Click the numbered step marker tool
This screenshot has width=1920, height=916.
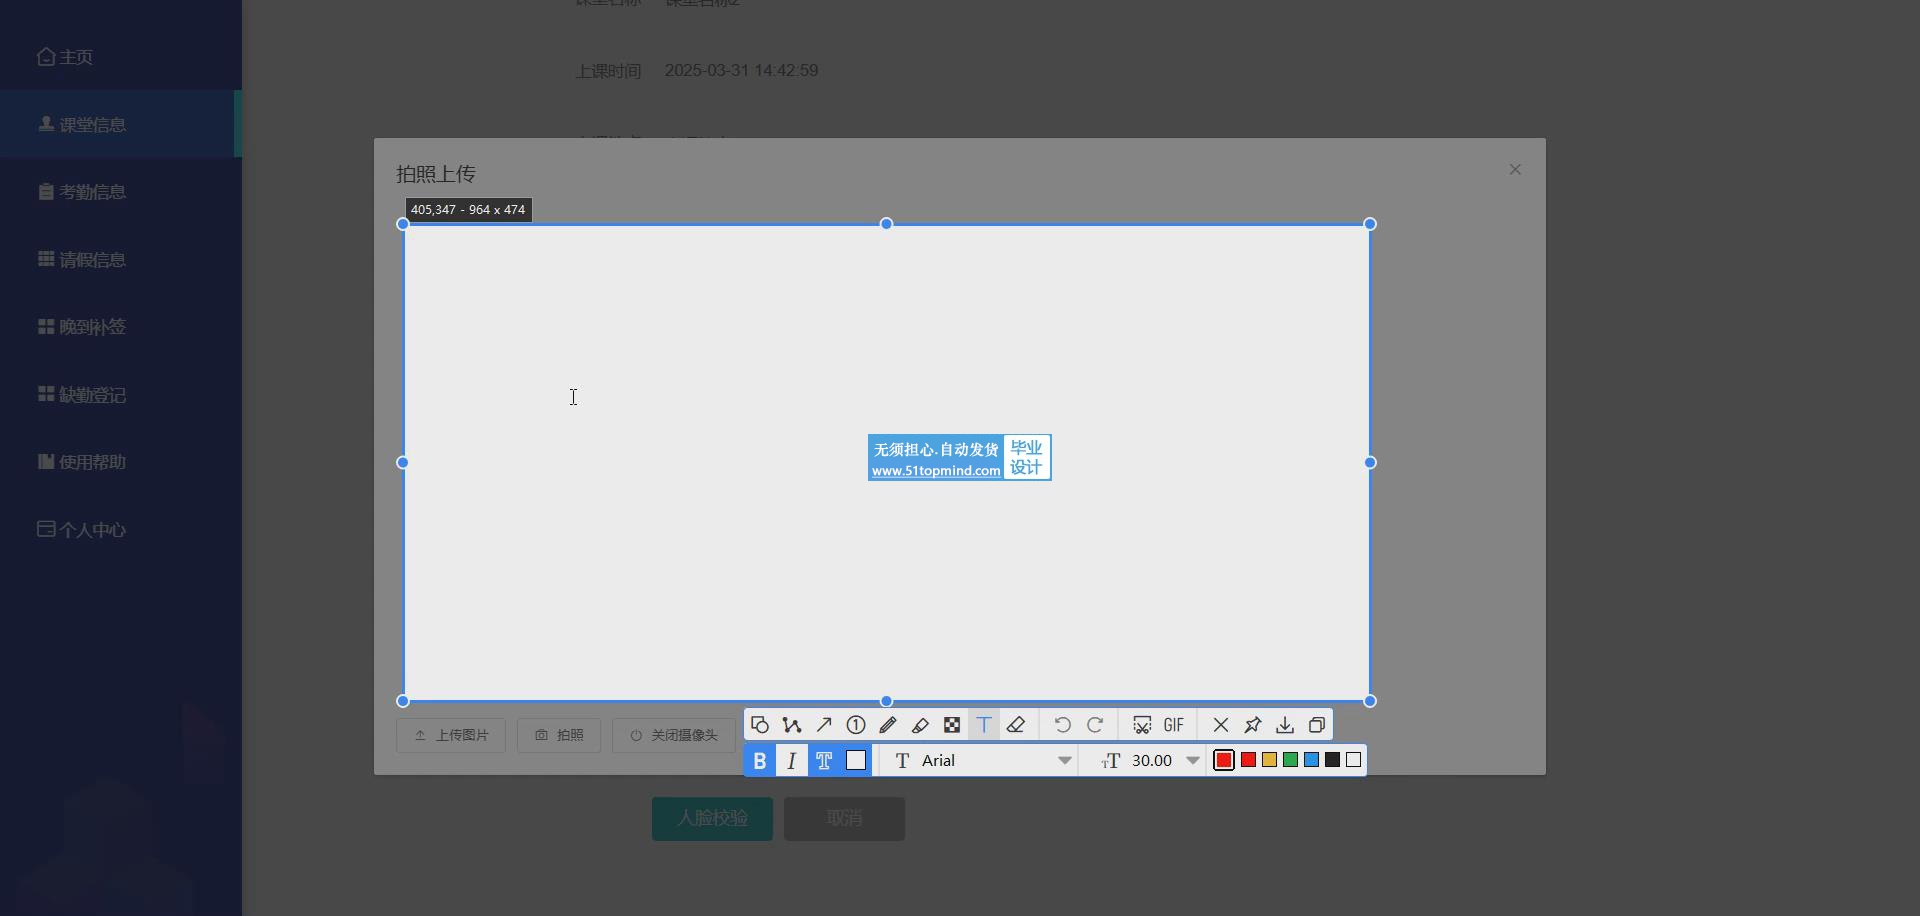[856, 725]
